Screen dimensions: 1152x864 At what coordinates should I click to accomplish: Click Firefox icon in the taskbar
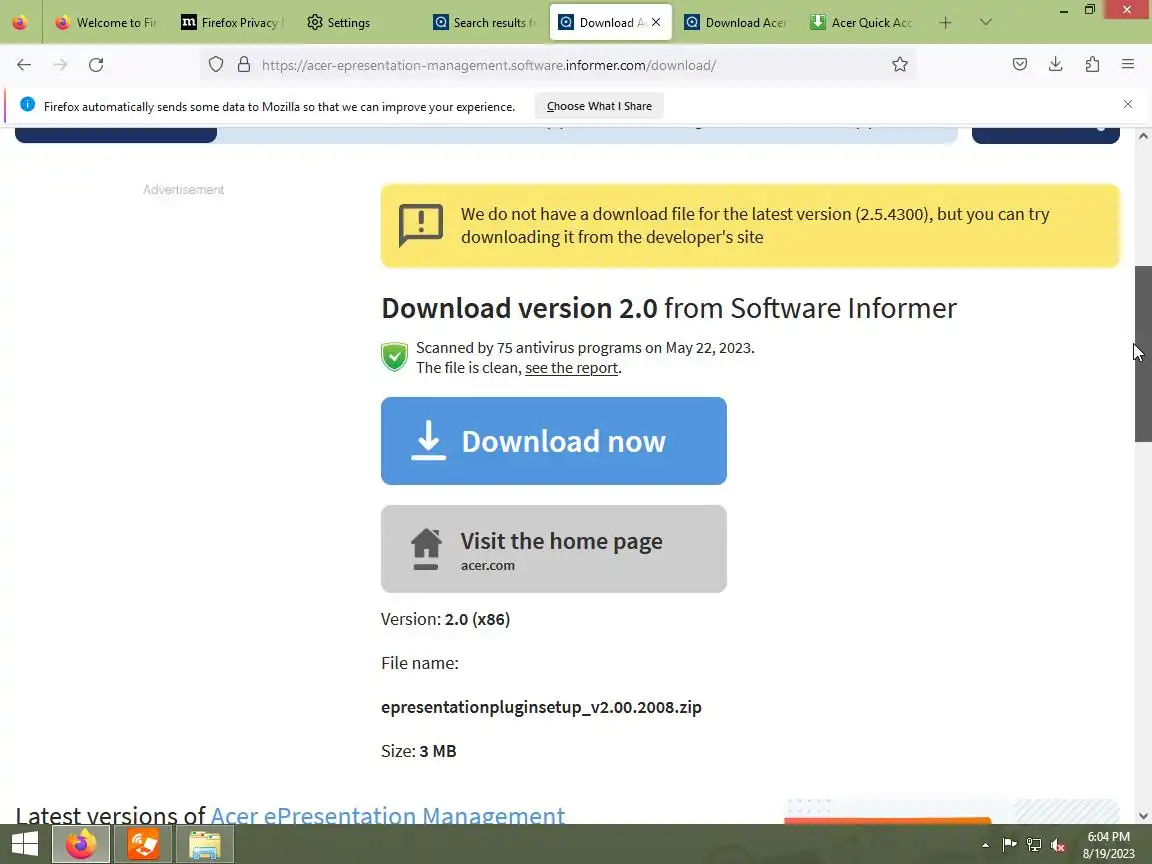(x=81, y=843)
